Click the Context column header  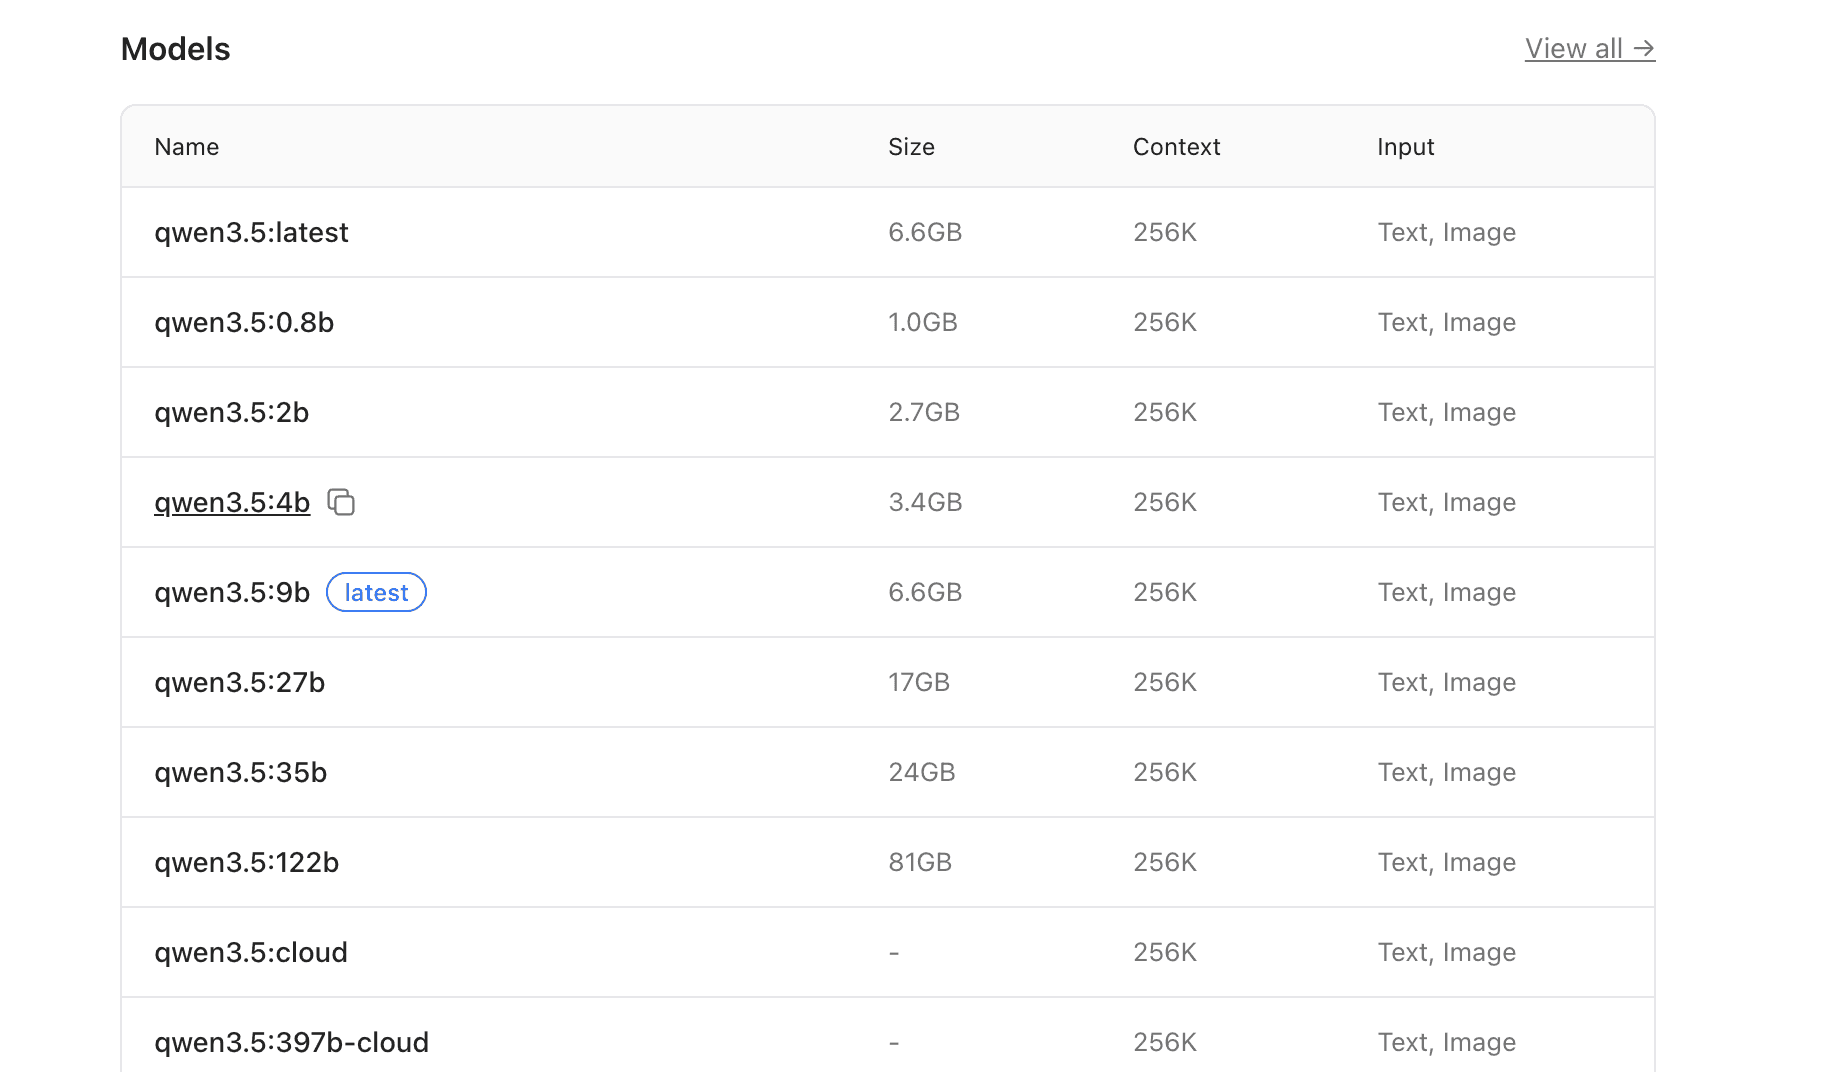click(1177, 147)
